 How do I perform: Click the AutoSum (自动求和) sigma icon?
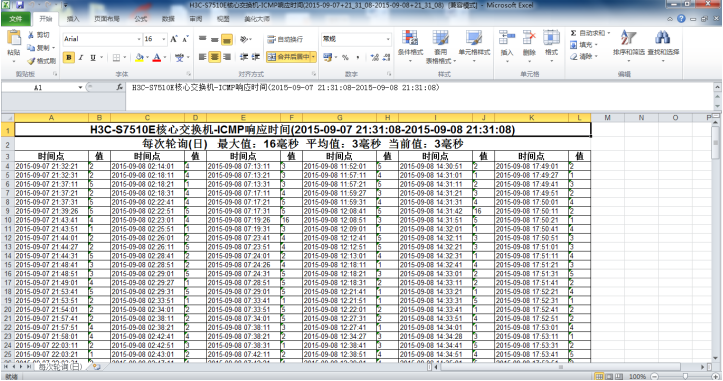[573, 33]
